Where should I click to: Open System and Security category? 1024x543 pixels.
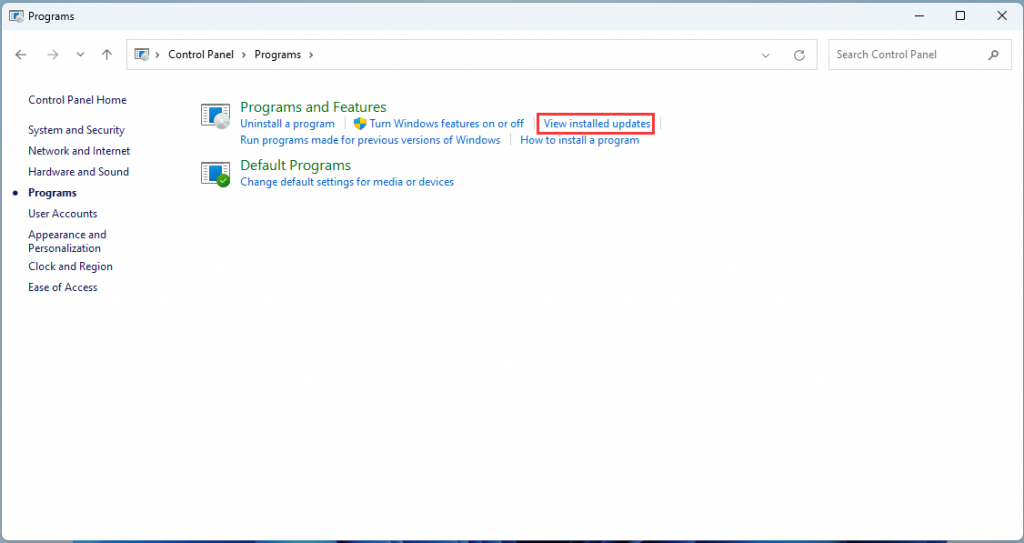click(x=76, y=130)
